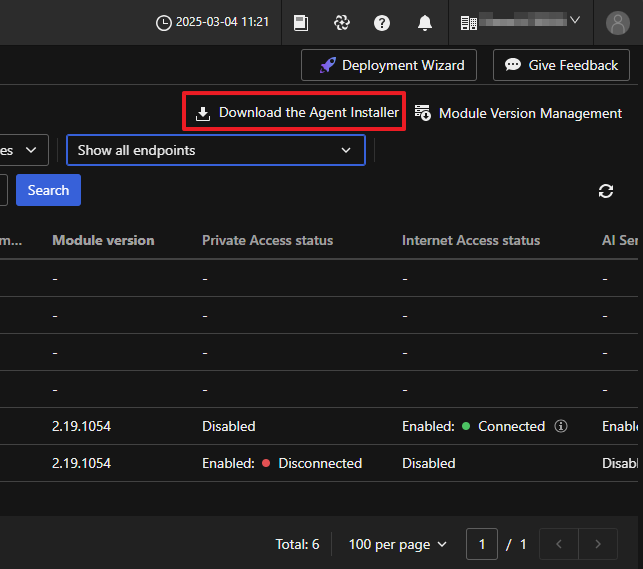Open the help question mark icon
Image resolution: width=643 pixels, height=569 pixels.
[382, 22]
